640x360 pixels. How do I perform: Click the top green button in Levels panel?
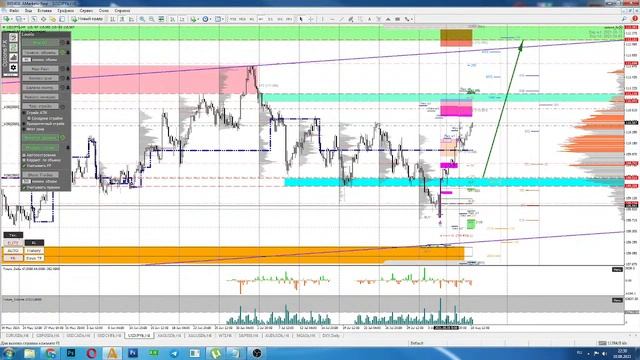coord(40,42)
